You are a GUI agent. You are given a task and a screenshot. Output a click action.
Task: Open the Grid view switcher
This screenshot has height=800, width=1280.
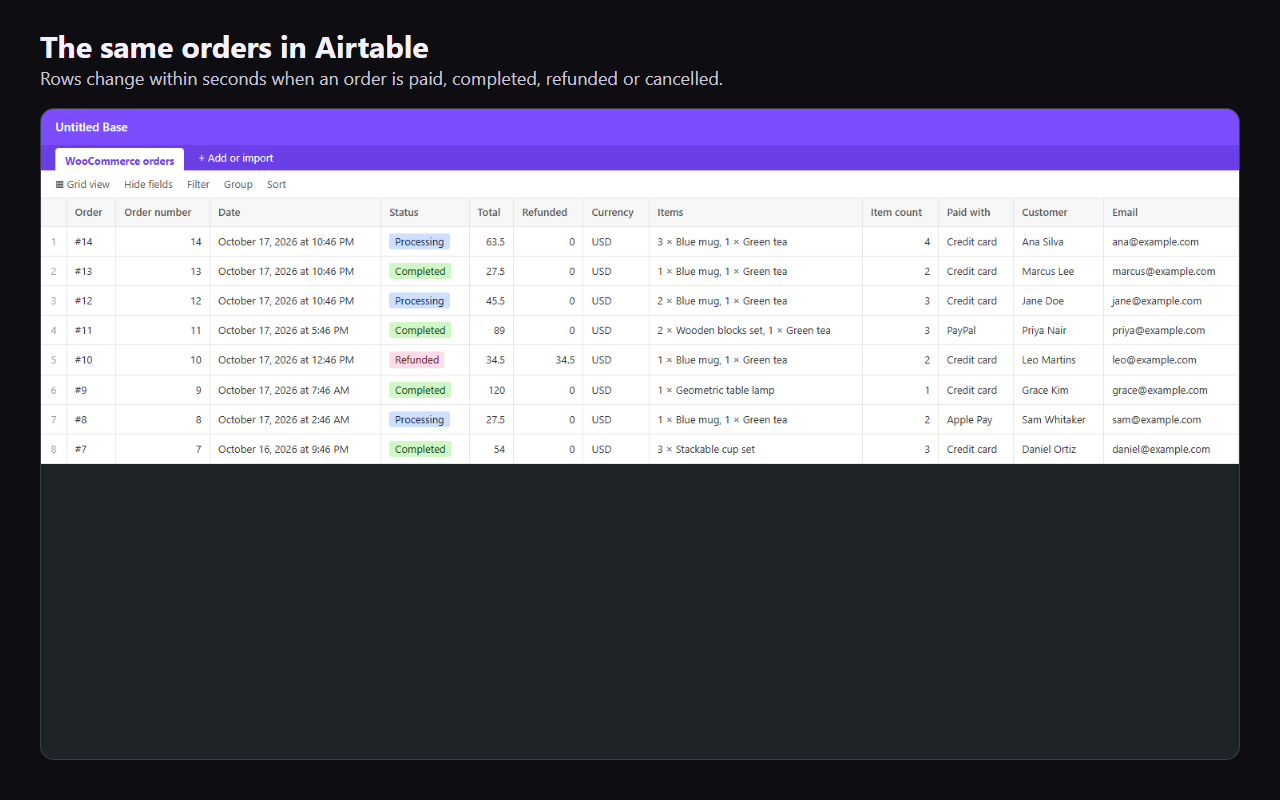coord(83,185)
